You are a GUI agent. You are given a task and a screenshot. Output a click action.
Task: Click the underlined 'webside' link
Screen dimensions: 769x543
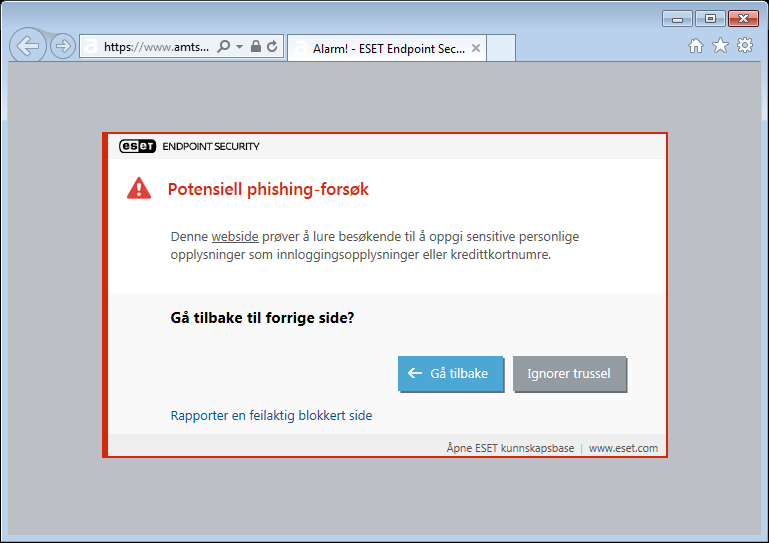(235, 236)
